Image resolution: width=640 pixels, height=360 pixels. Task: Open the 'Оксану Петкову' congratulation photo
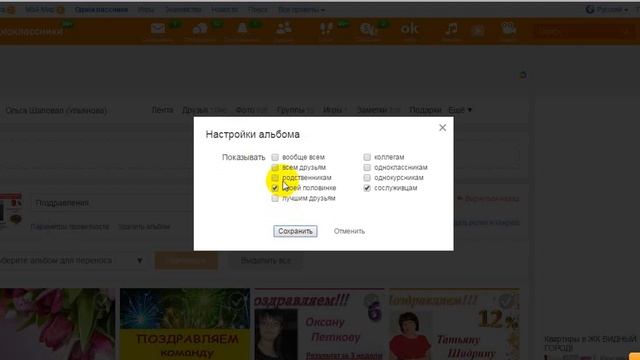click(319, 324)
